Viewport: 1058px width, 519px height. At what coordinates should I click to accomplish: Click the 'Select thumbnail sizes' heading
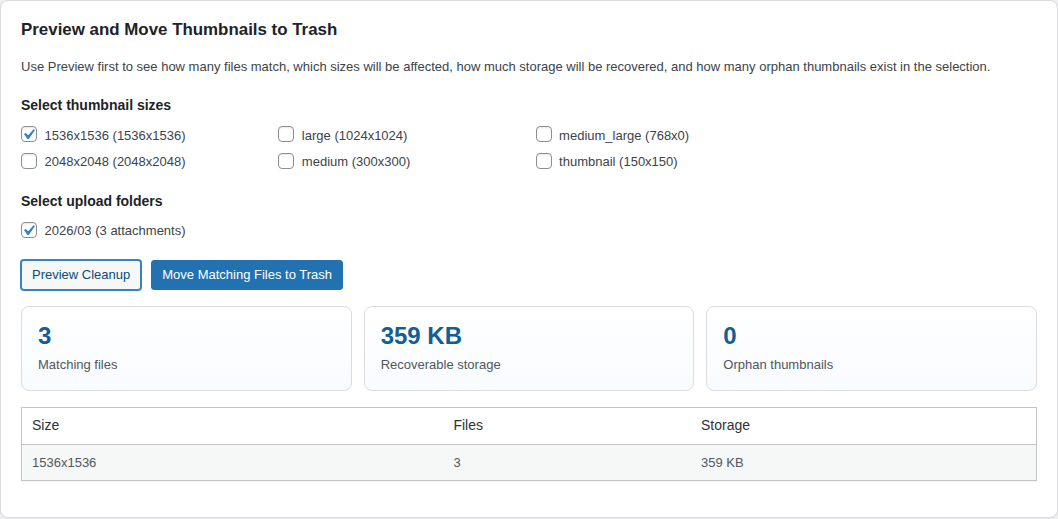pos(96,105)
